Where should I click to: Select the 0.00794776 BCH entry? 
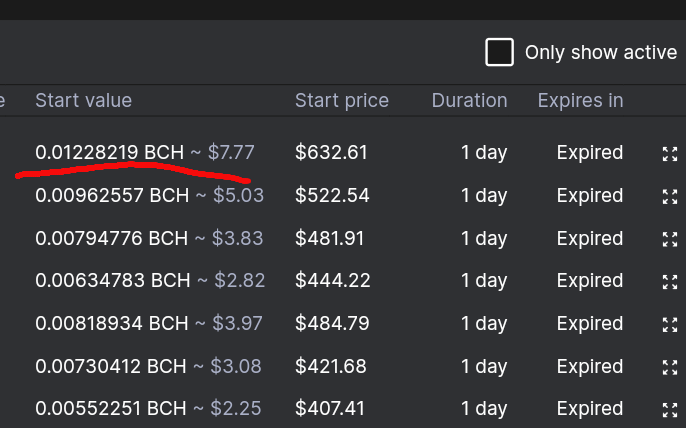point(112,238)
